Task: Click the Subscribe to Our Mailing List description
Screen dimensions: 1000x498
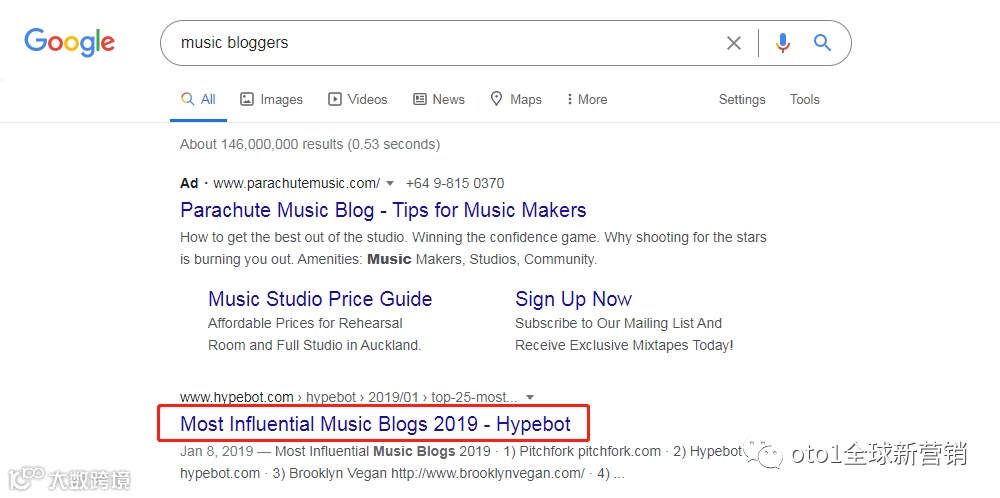Action: tap(624, 334)
